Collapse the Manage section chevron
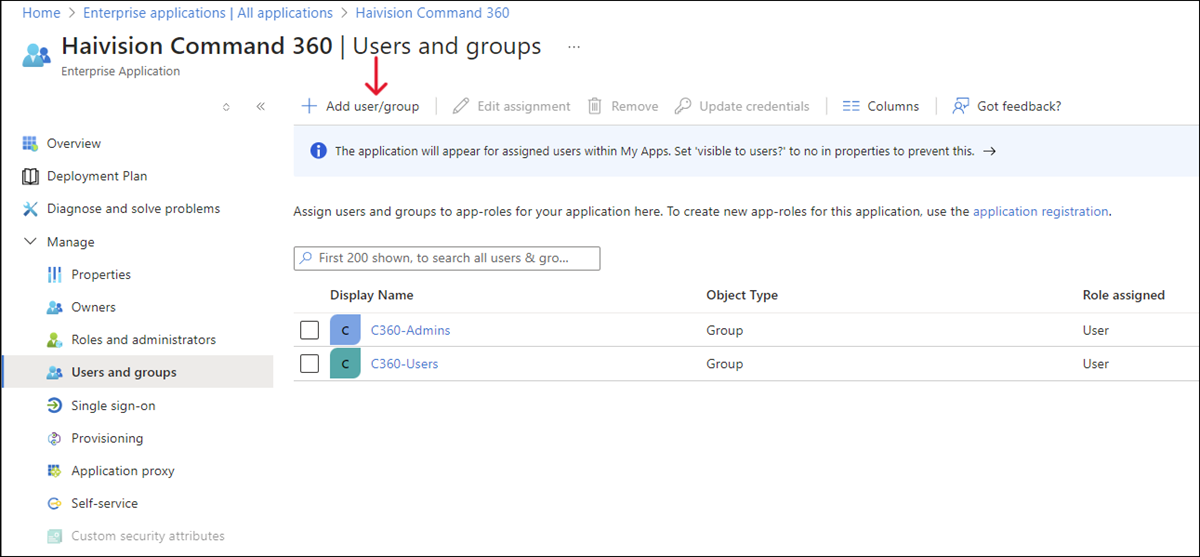The height and width of the screenshot is (557, 1200). point(29,242)
